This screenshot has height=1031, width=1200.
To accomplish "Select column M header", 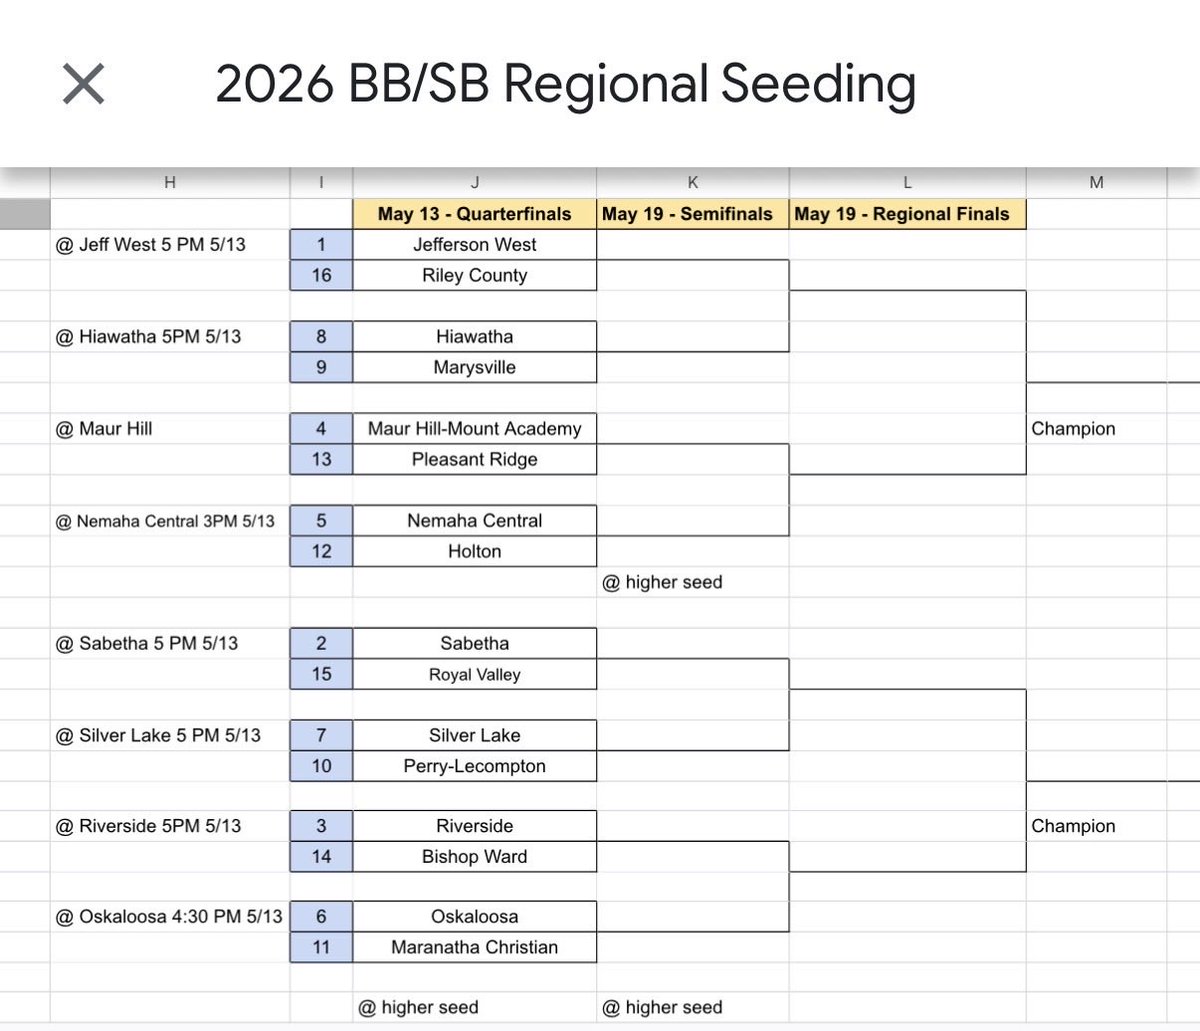I will click(1096, 182).
